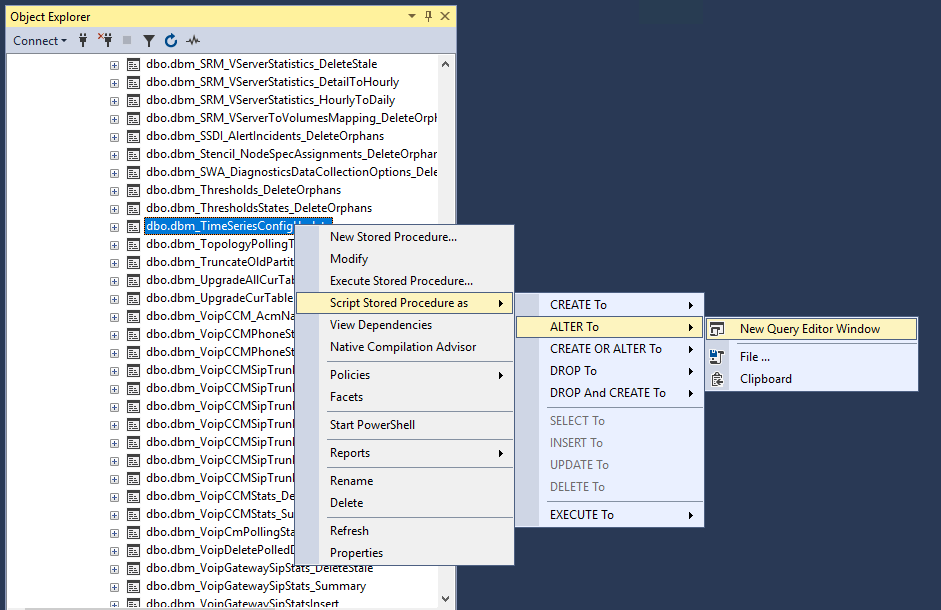The height and width of the screenshot is (610, 941).
Task: Click the Clipboard icon in submenu
Action: (x=717, y=379)
